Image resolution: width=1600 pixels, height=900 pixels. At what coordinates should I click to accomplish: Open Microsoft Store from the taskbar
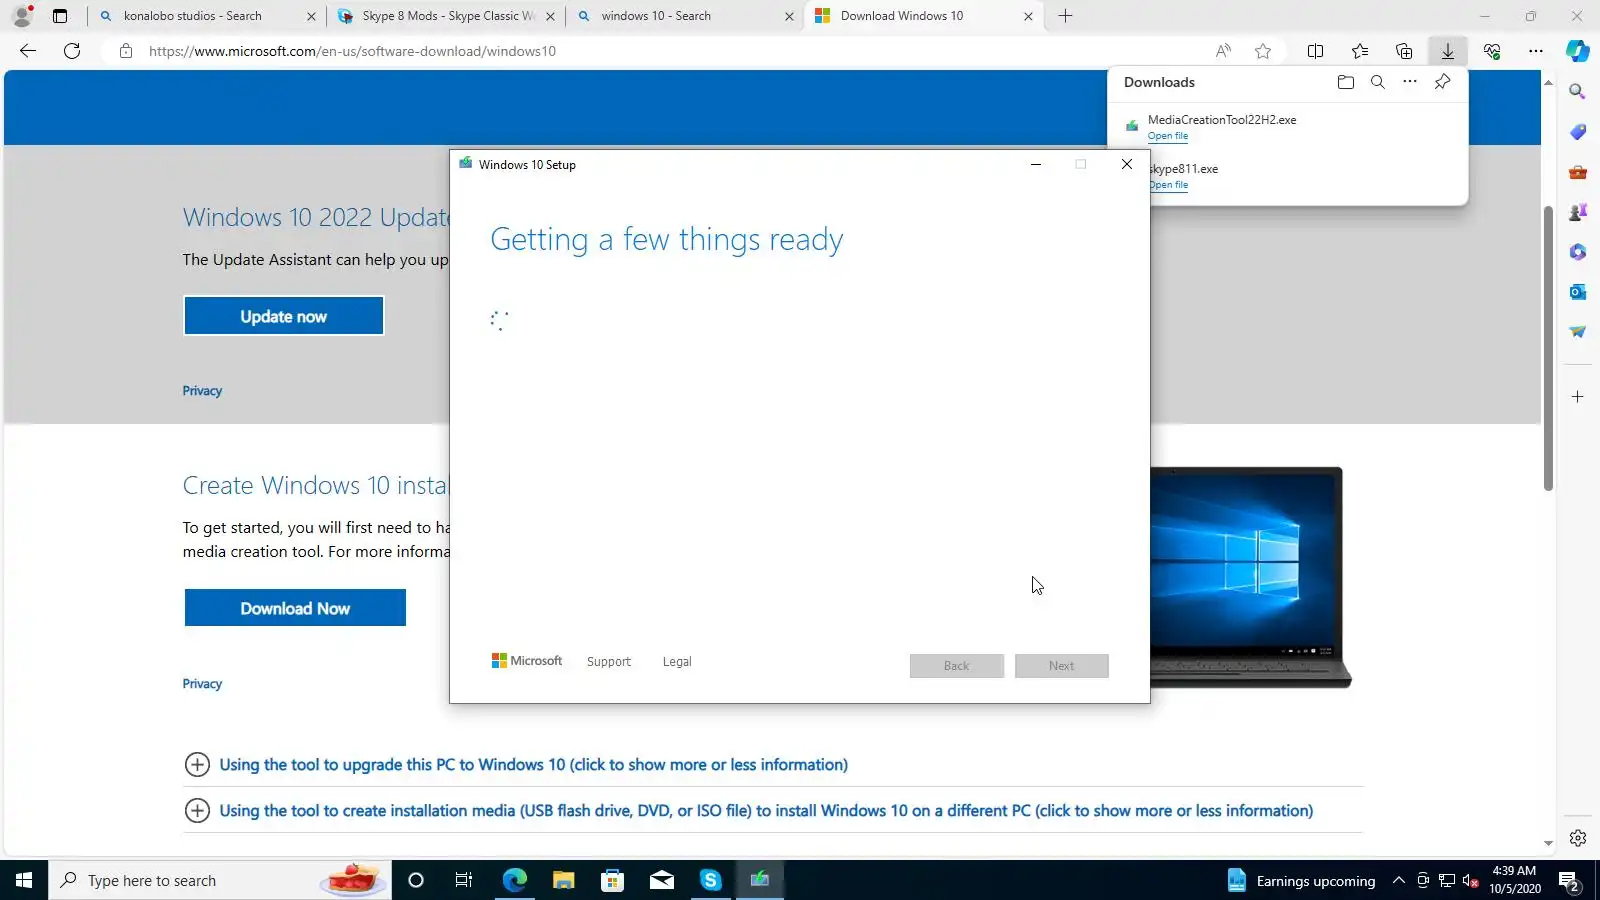click(x=612, y=881)
